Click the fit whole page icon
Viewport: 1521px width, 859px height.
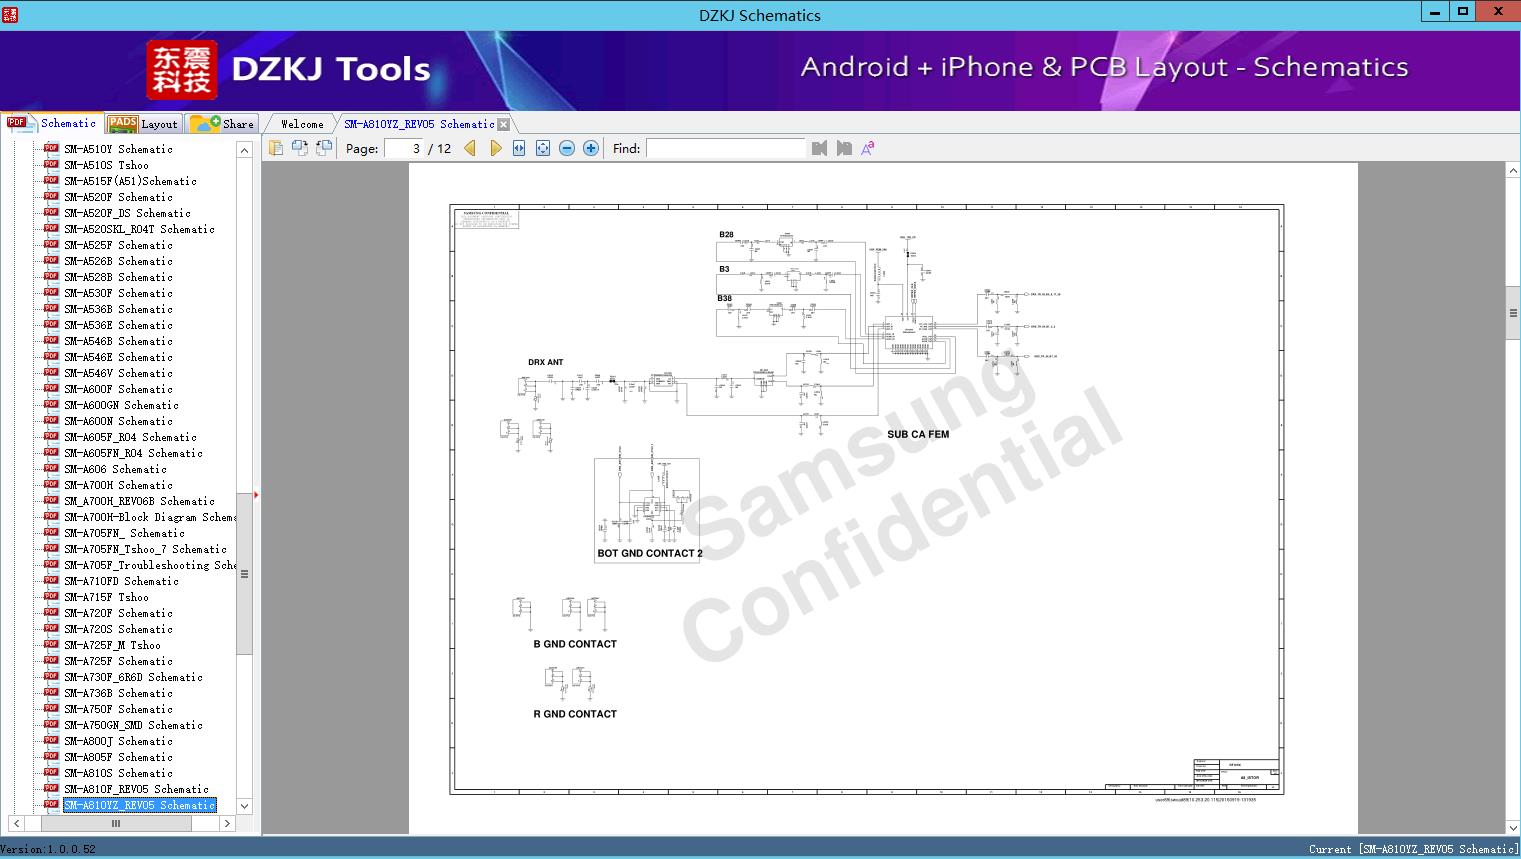tap(543, 148)
